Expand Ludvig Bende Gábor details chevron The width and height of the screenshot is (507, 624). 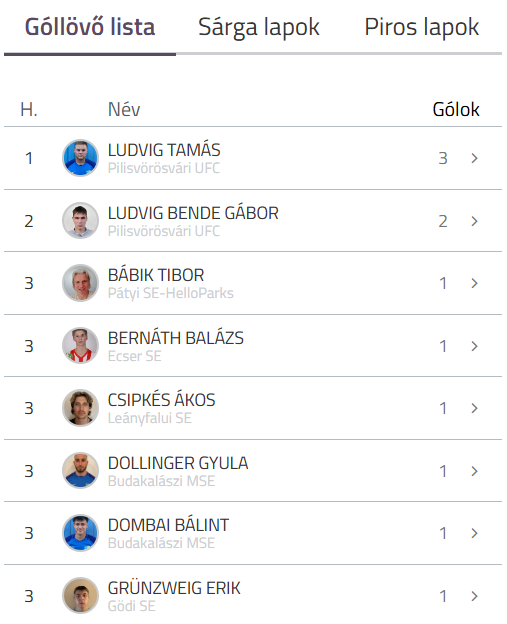[x=474, y=221]
